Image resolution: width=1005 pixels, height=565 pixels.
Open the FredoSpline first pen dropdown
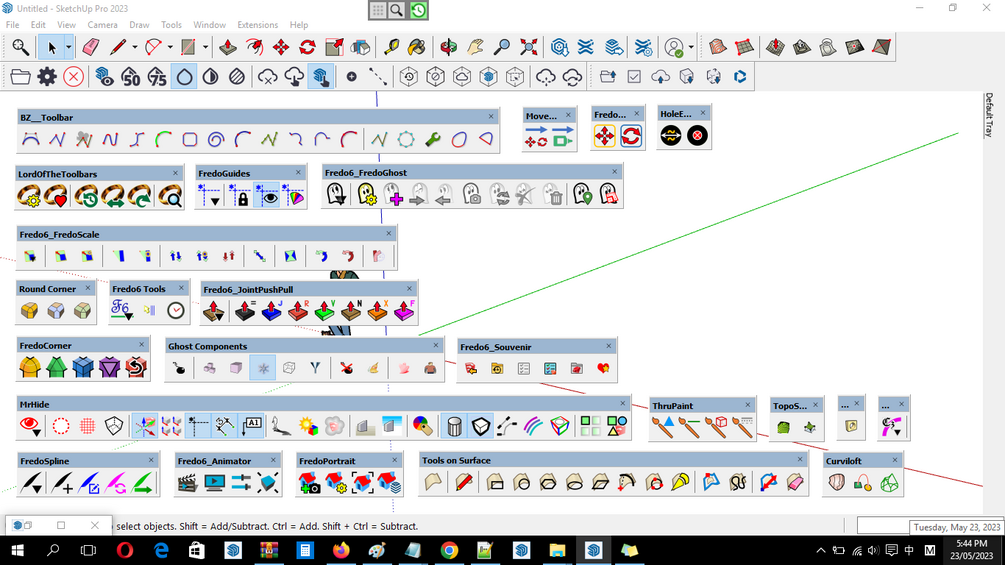click(x=37, y=489)
